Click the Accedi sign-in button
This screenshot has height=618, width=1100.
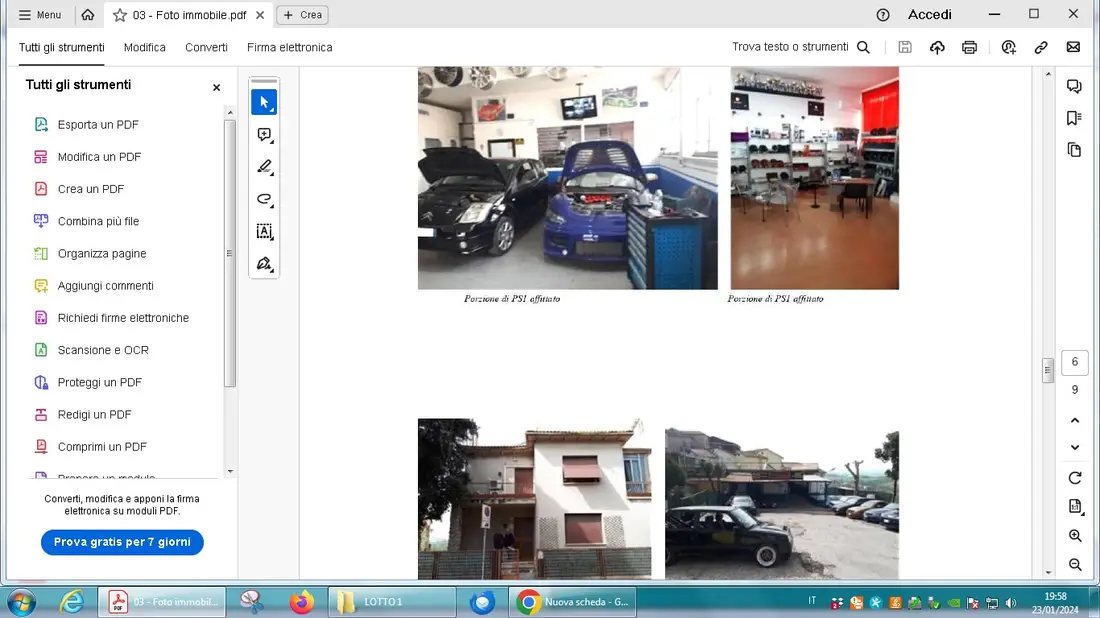(930, 15)
